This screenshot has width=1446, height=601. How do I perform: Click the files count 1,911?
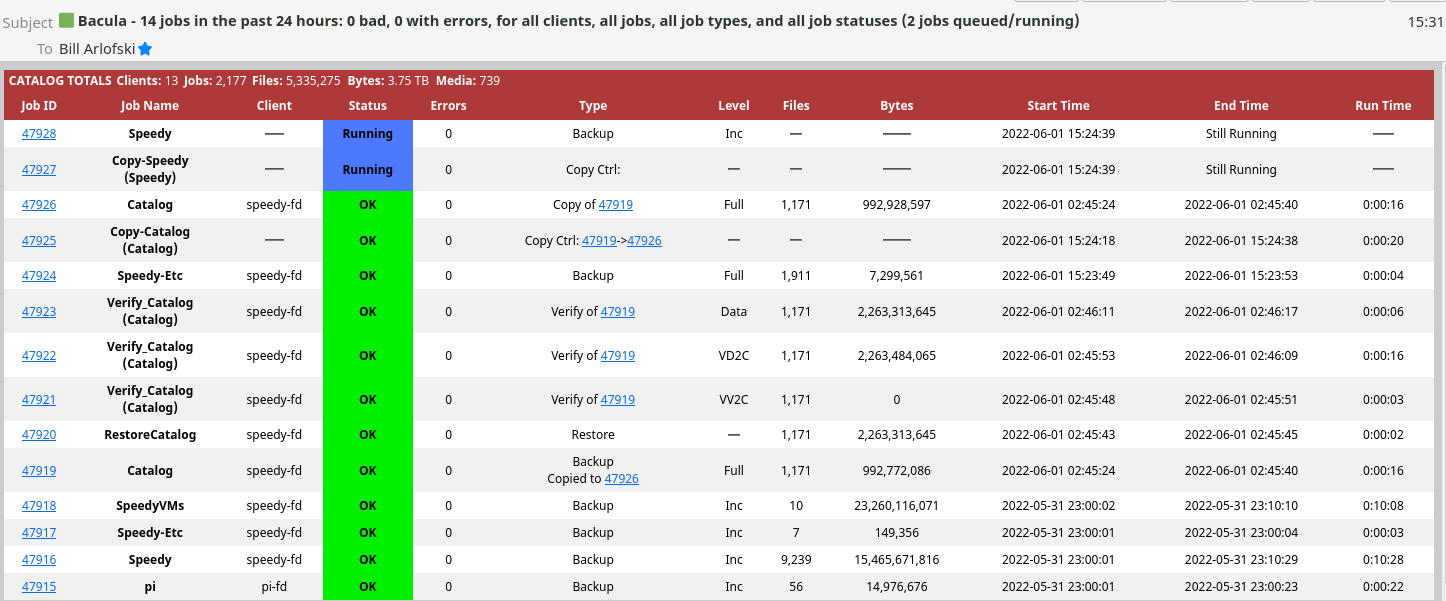pyautogui.click(x=796, y=276)
